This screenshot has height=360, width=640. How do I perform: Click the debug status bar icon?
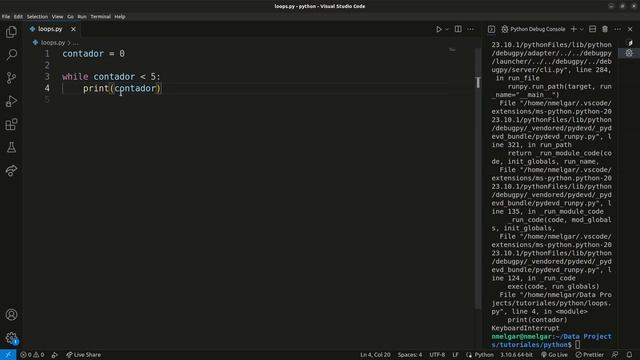click(54, 355)
